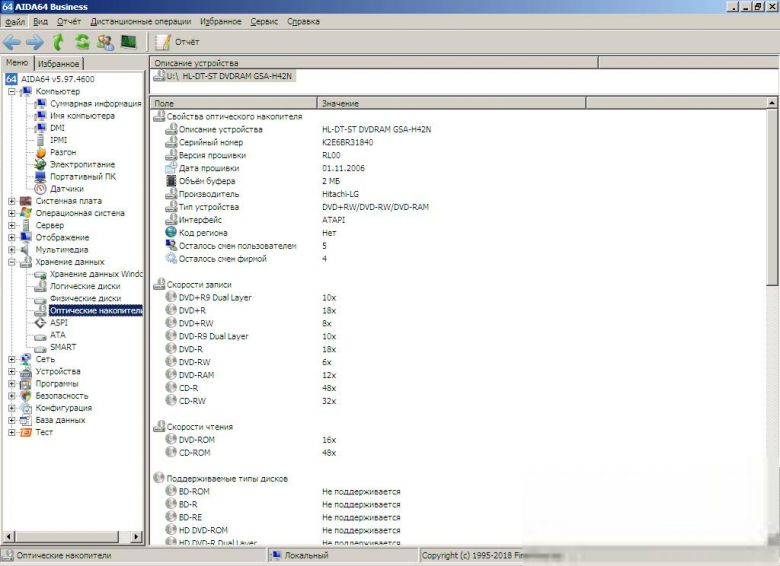Viewport: 780px width, 566px height.
Task: Click the Объём буфера chip icon
Action: [171, 181]
